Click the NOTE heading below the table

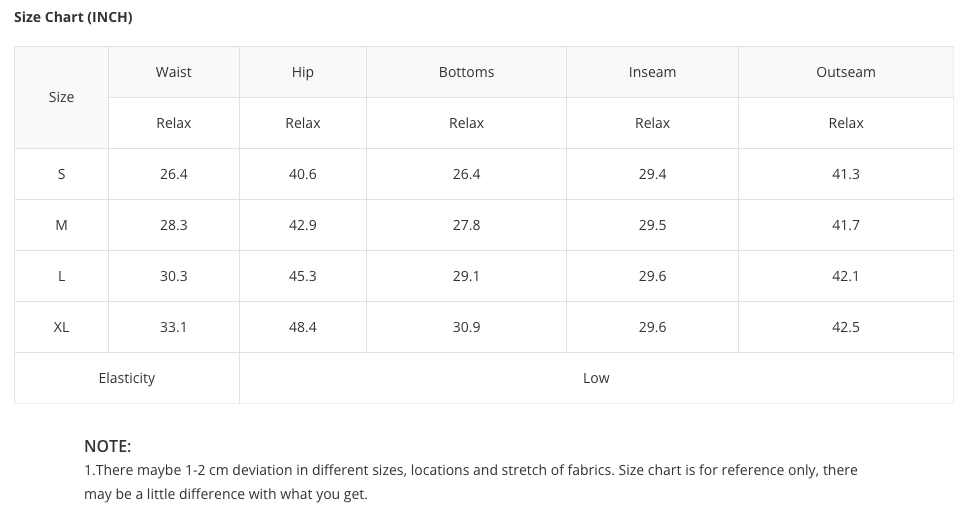coord(108,446)
